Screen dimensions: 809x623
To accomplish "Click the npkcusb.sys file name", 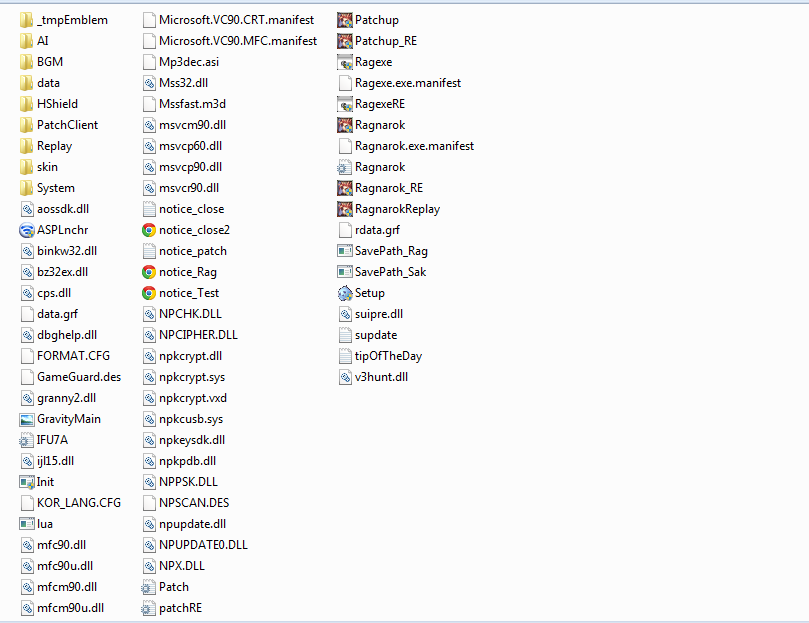I will tap(191, 419).
